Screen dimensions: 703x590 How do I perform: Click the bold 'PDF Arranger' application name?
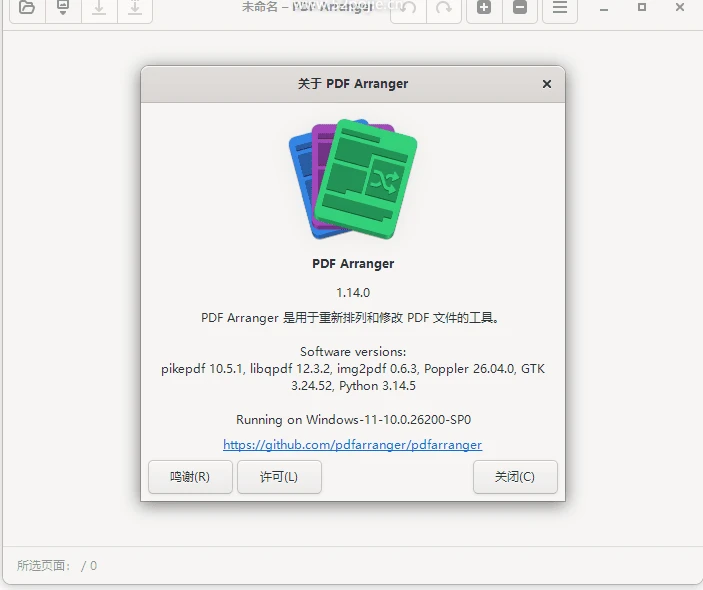[x=353, y=264]
